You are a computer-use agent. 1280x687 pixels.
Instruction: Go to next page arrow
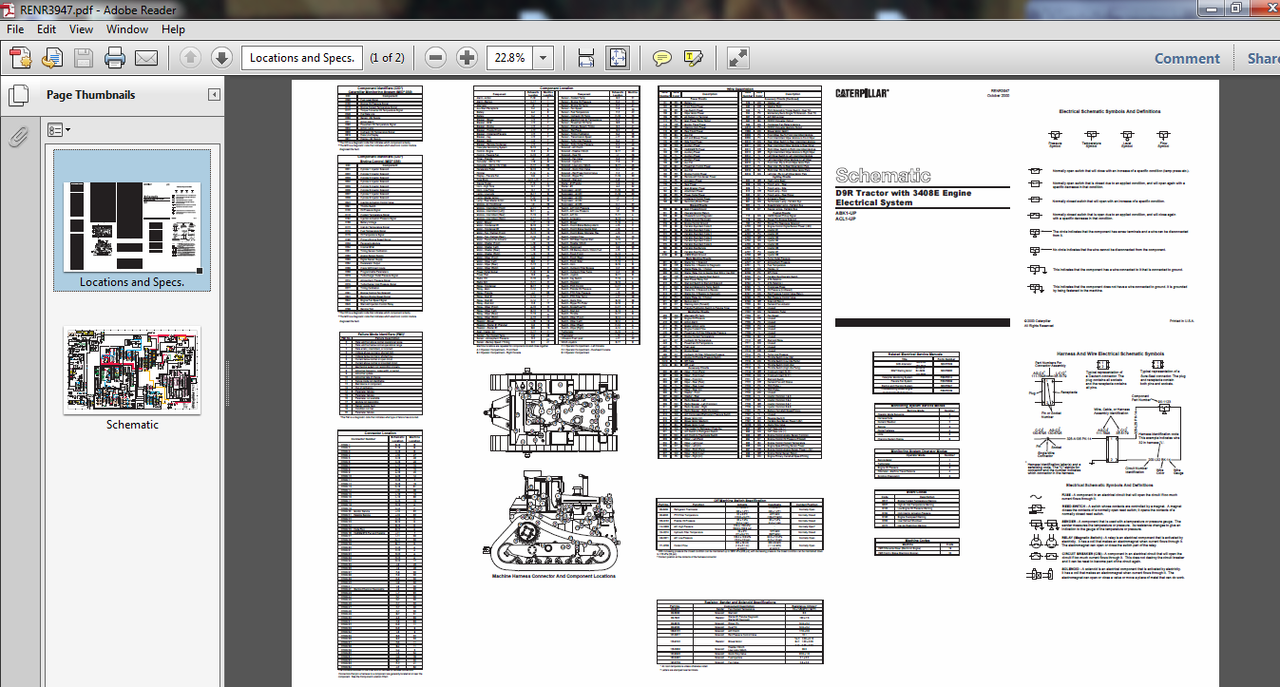[221, 58]
